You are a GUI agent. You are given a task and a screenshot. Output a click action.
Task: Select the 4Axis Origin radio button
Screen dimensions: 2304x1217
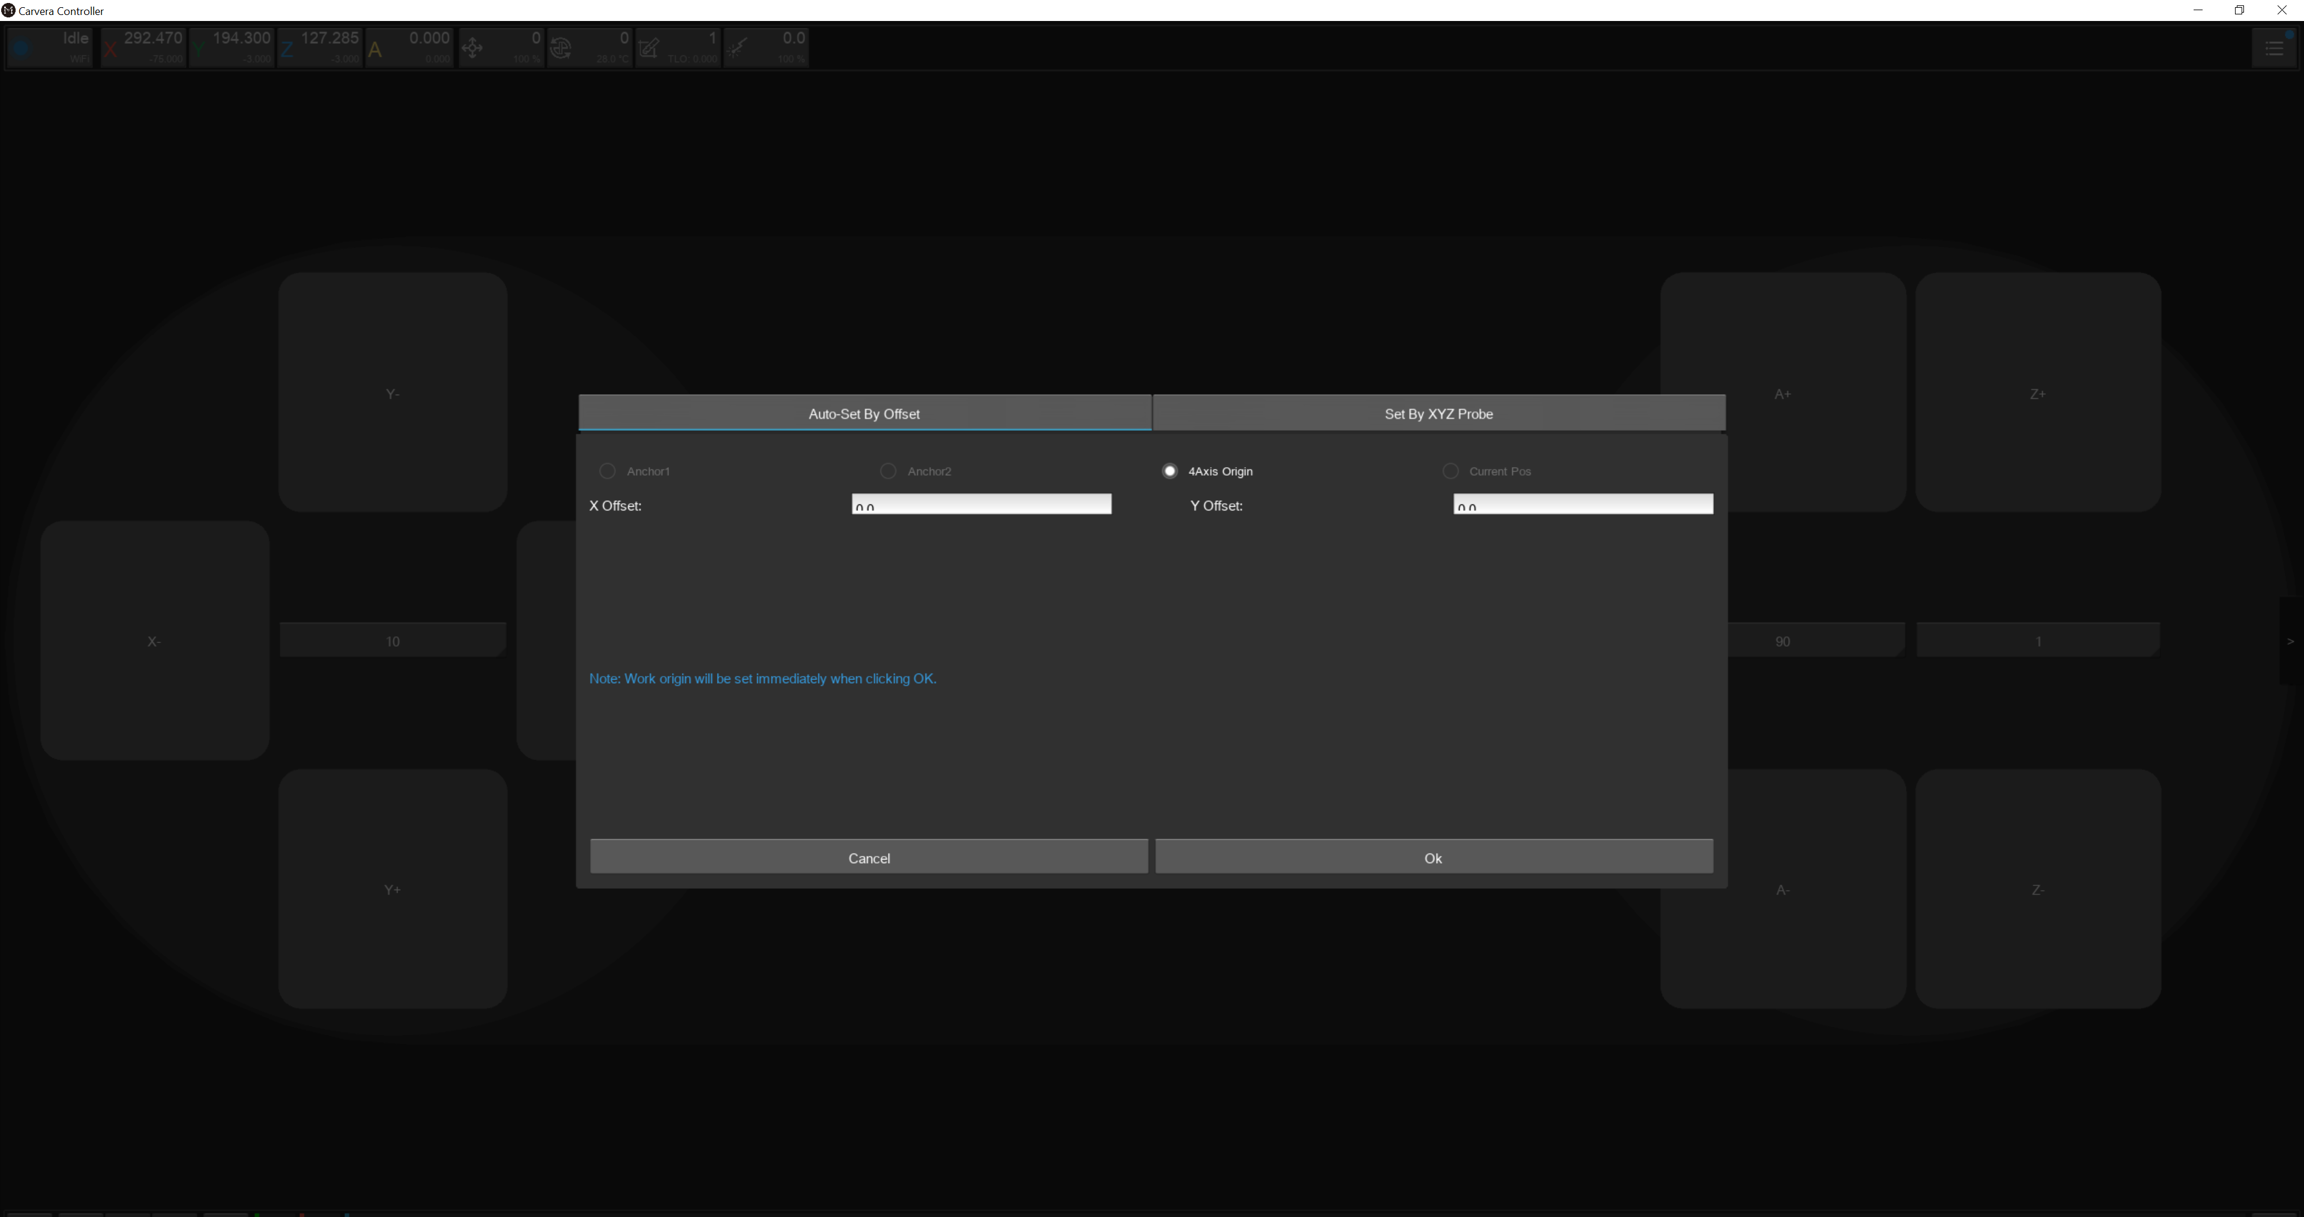(x=1169, y=471)
